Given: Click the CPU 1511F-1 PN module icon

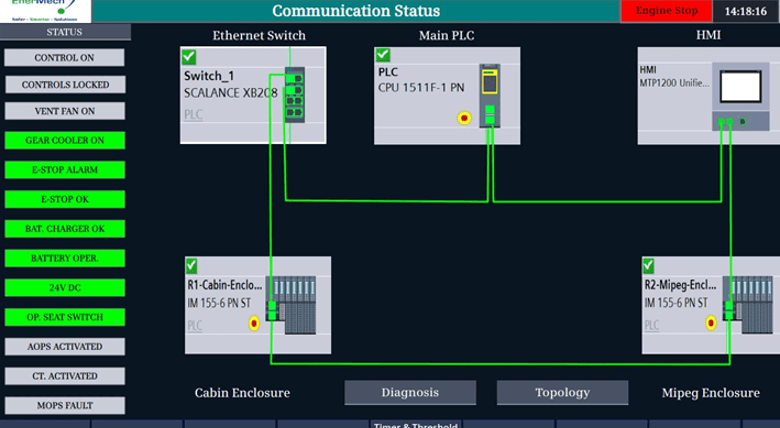Looking at the screenshot, I should 488,95.
